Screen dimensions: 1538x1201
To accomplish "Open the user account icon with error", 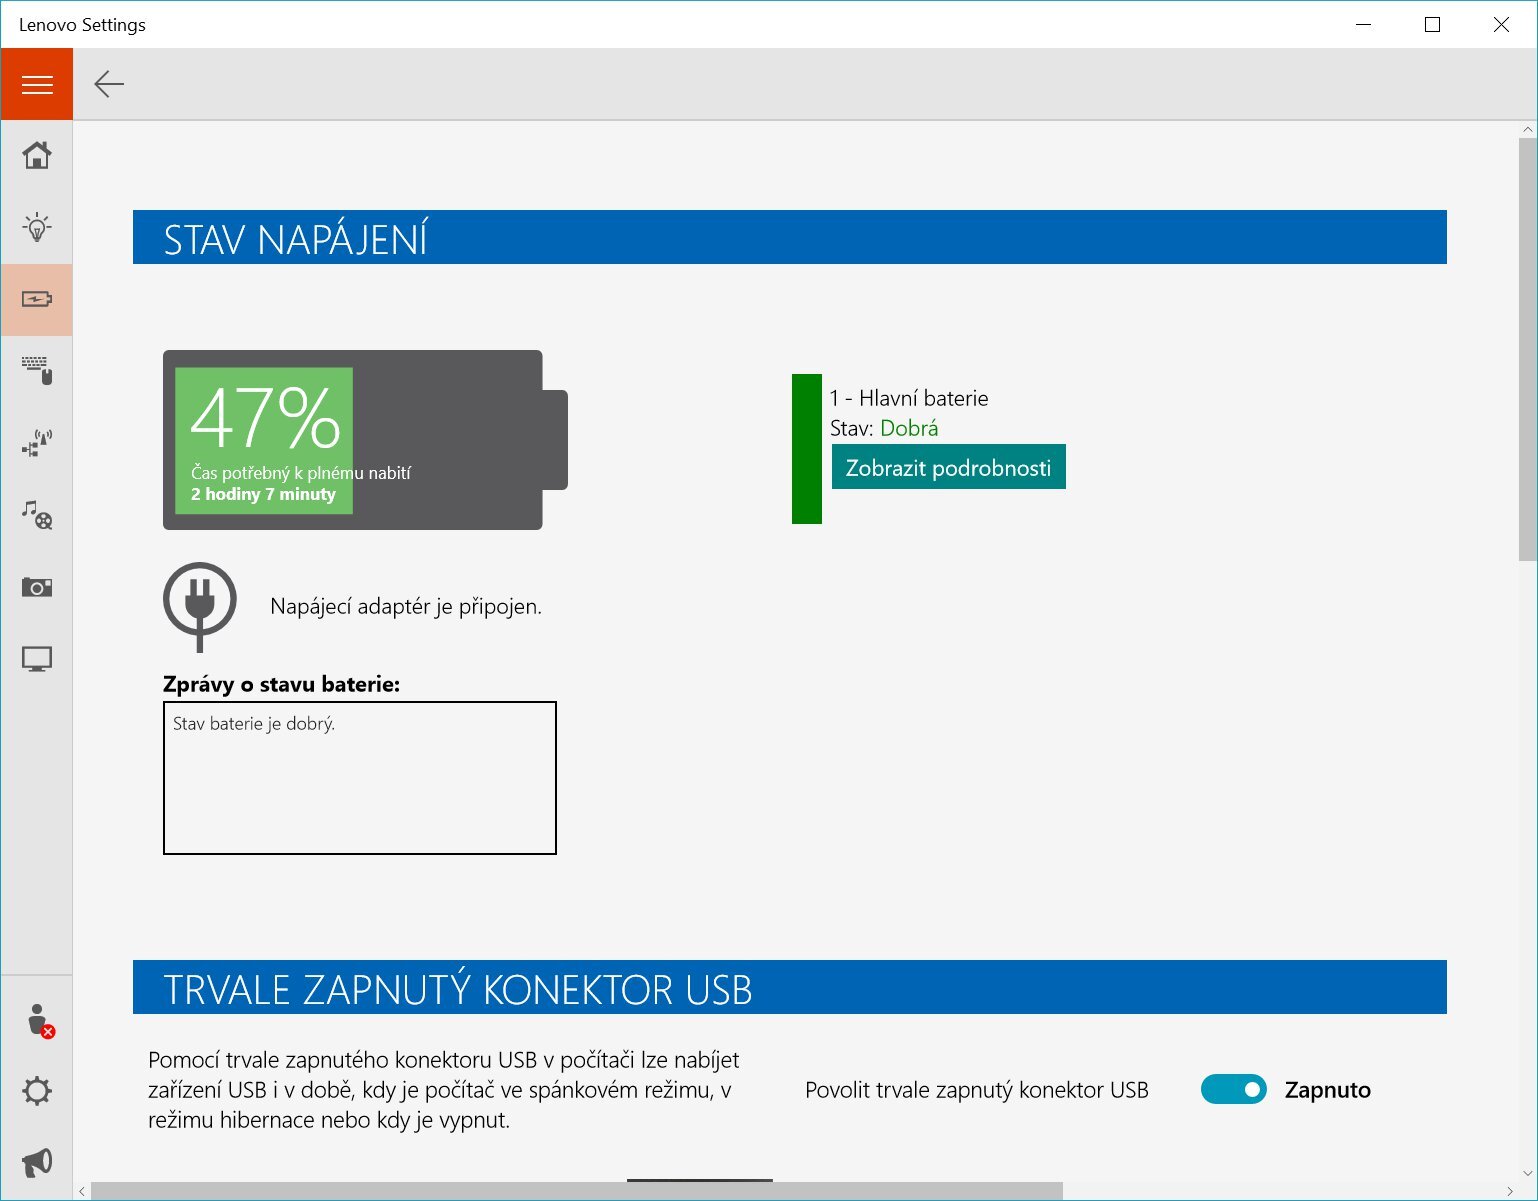I will click(38, 1021).
